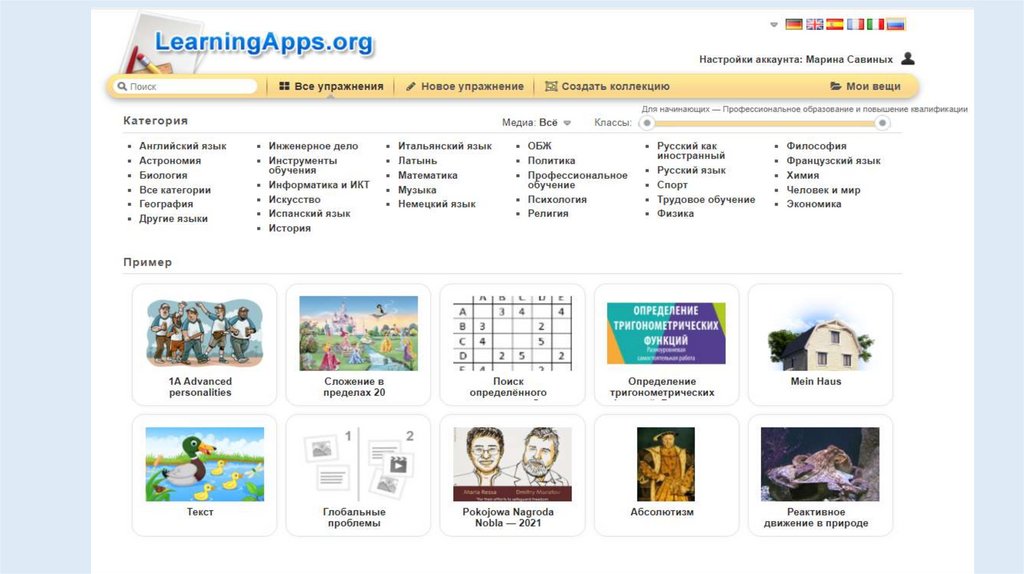Viewport: 1024px width, 574px height.
Task: Open the Реактивное движение в природе exercise
Action: (x=820, y=475)
